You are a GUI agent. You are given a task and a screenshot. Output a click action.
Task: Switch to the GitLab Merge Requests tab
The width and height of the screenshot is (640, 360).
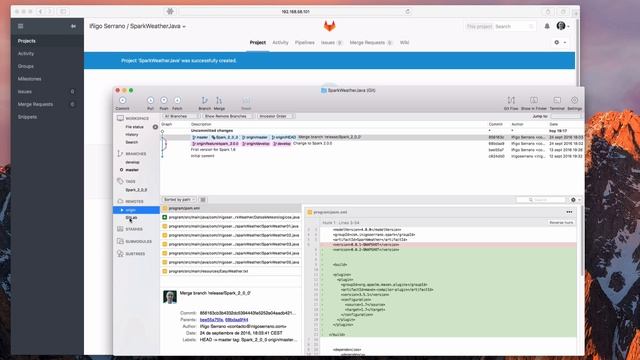[x=370, y=42]
